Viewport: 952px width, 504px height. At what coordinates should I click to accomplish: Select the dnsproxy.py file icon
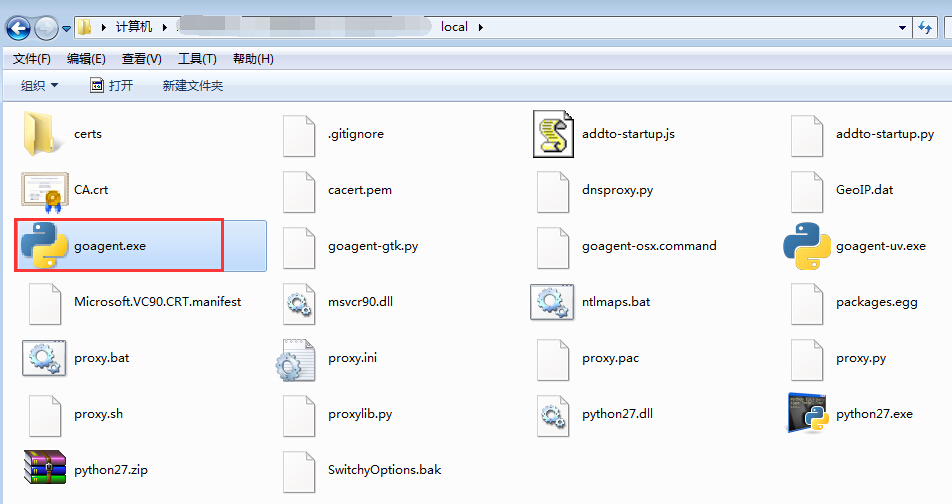point(552,192)
